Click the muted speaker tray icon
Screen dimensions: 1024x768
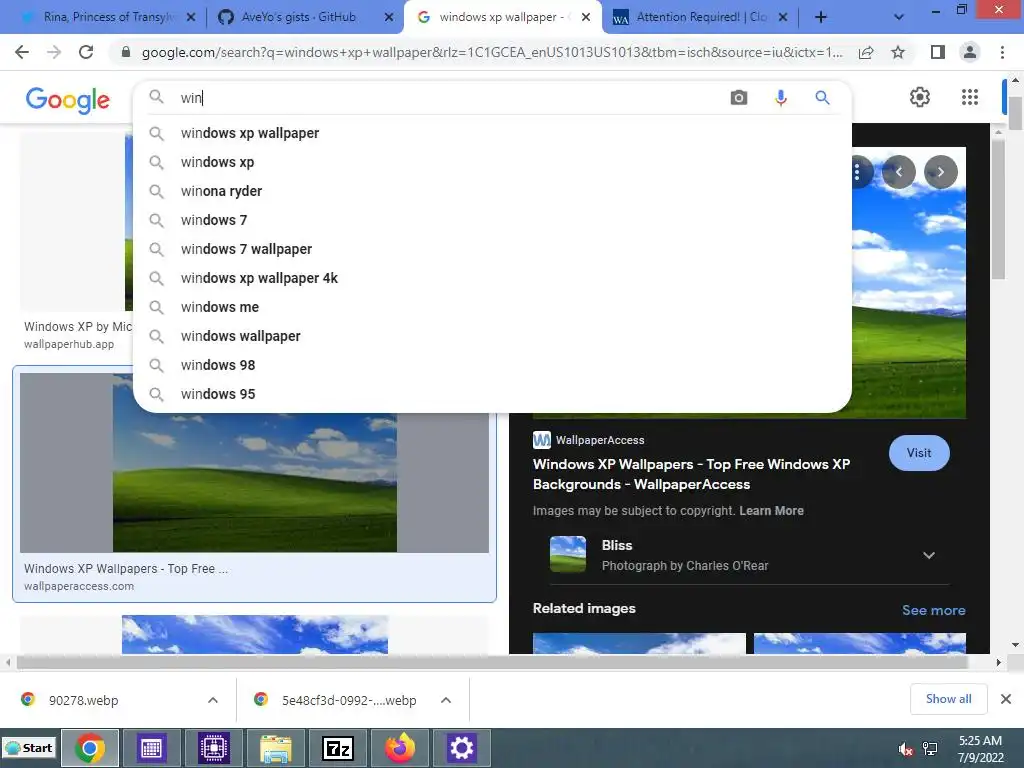(906, 749)
